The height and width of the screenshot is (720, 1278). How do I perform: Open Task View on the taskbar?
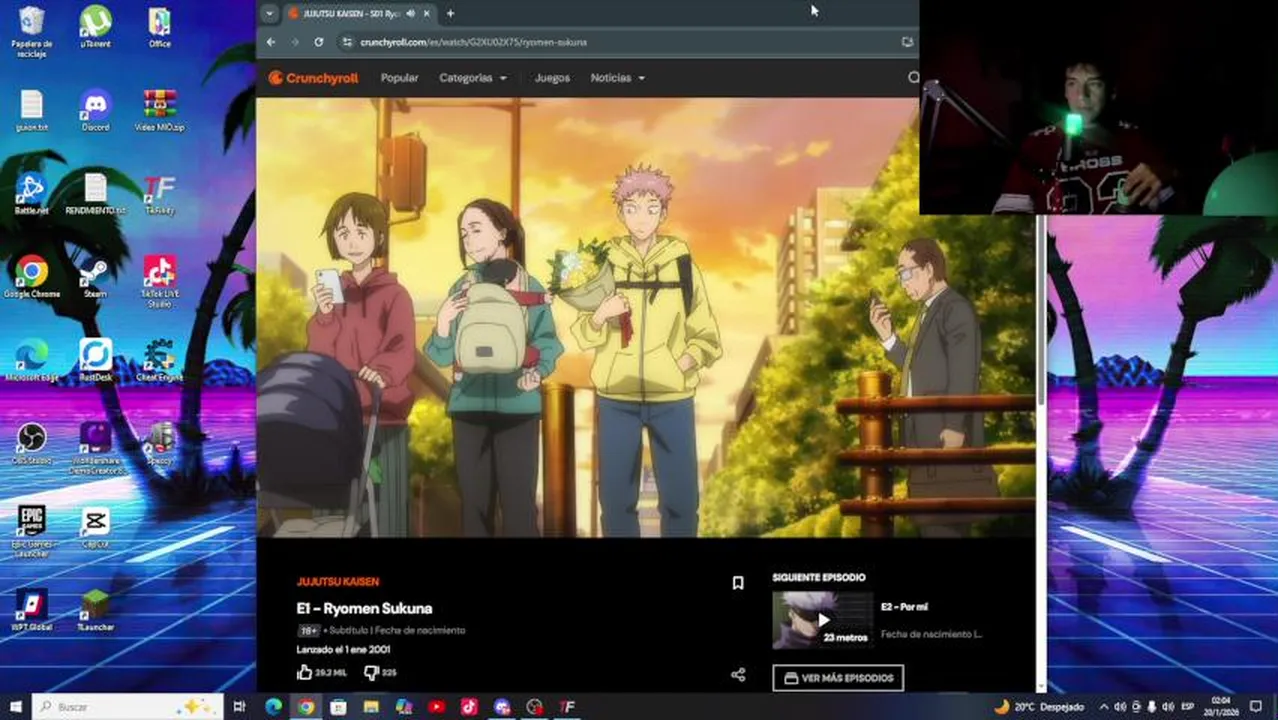[x=240, y=707]
